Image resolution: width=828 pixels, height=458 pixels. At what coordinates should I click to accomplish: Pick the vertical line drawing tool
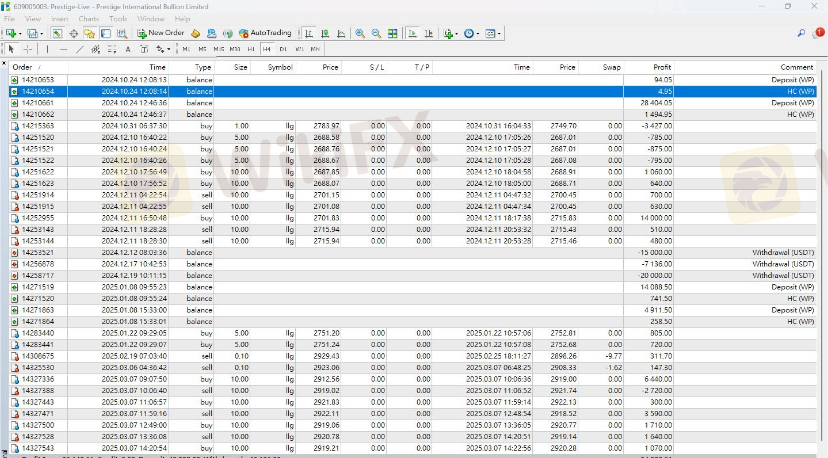48,48
